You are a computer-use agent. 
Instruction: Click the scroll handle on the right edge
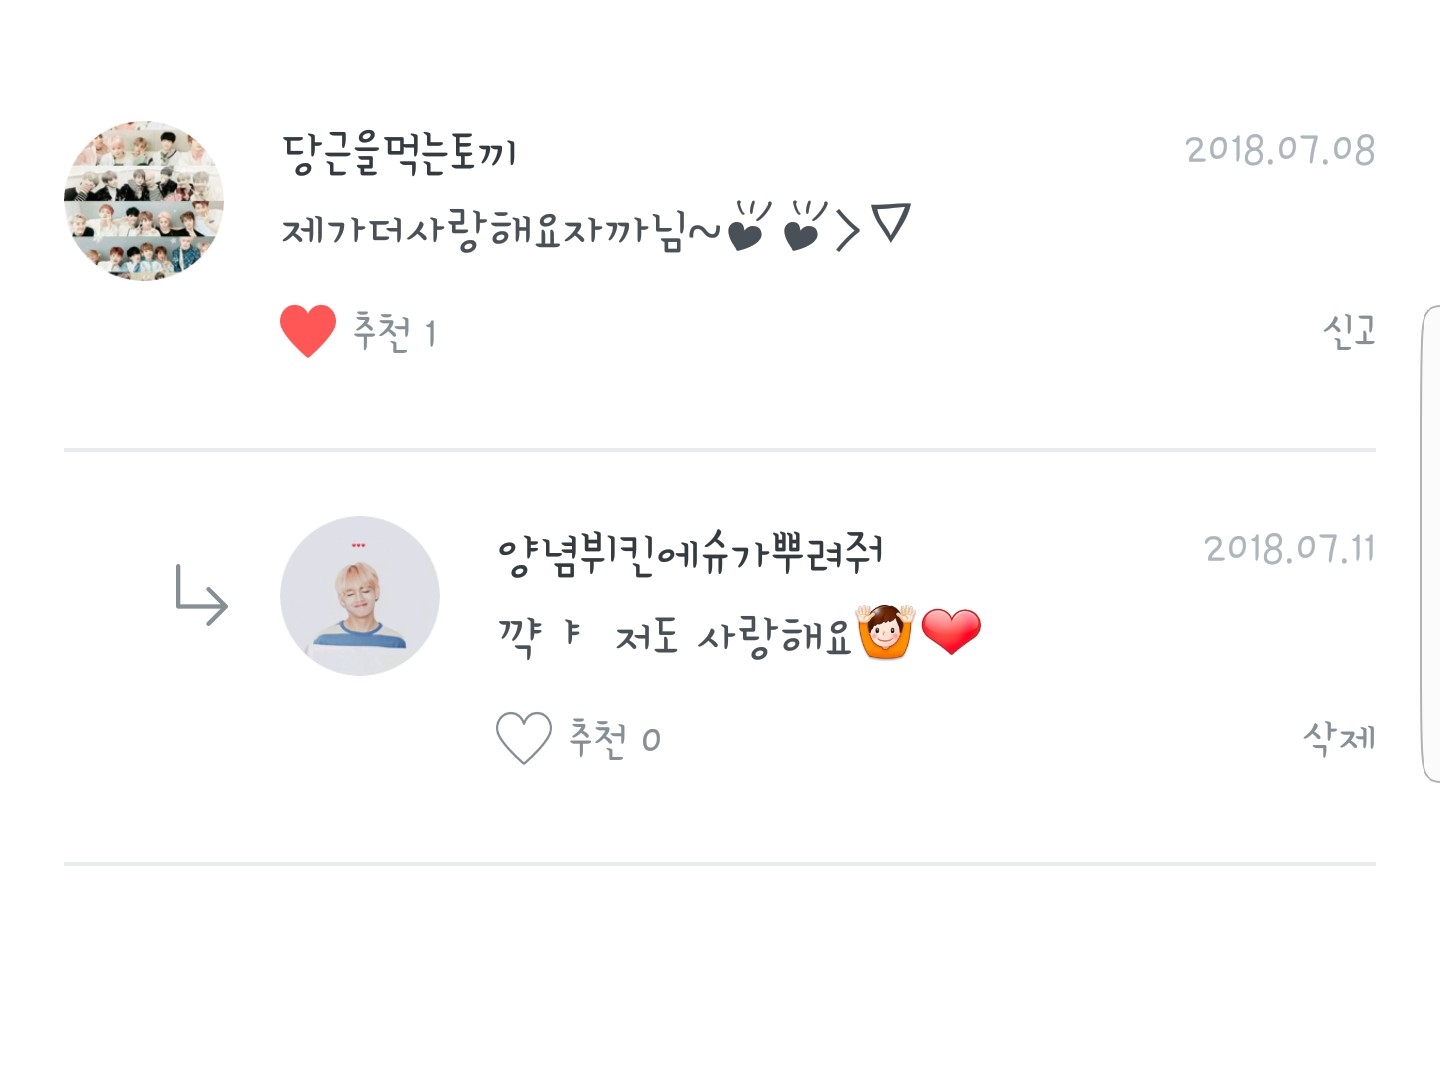click(x=1430, y=545)
